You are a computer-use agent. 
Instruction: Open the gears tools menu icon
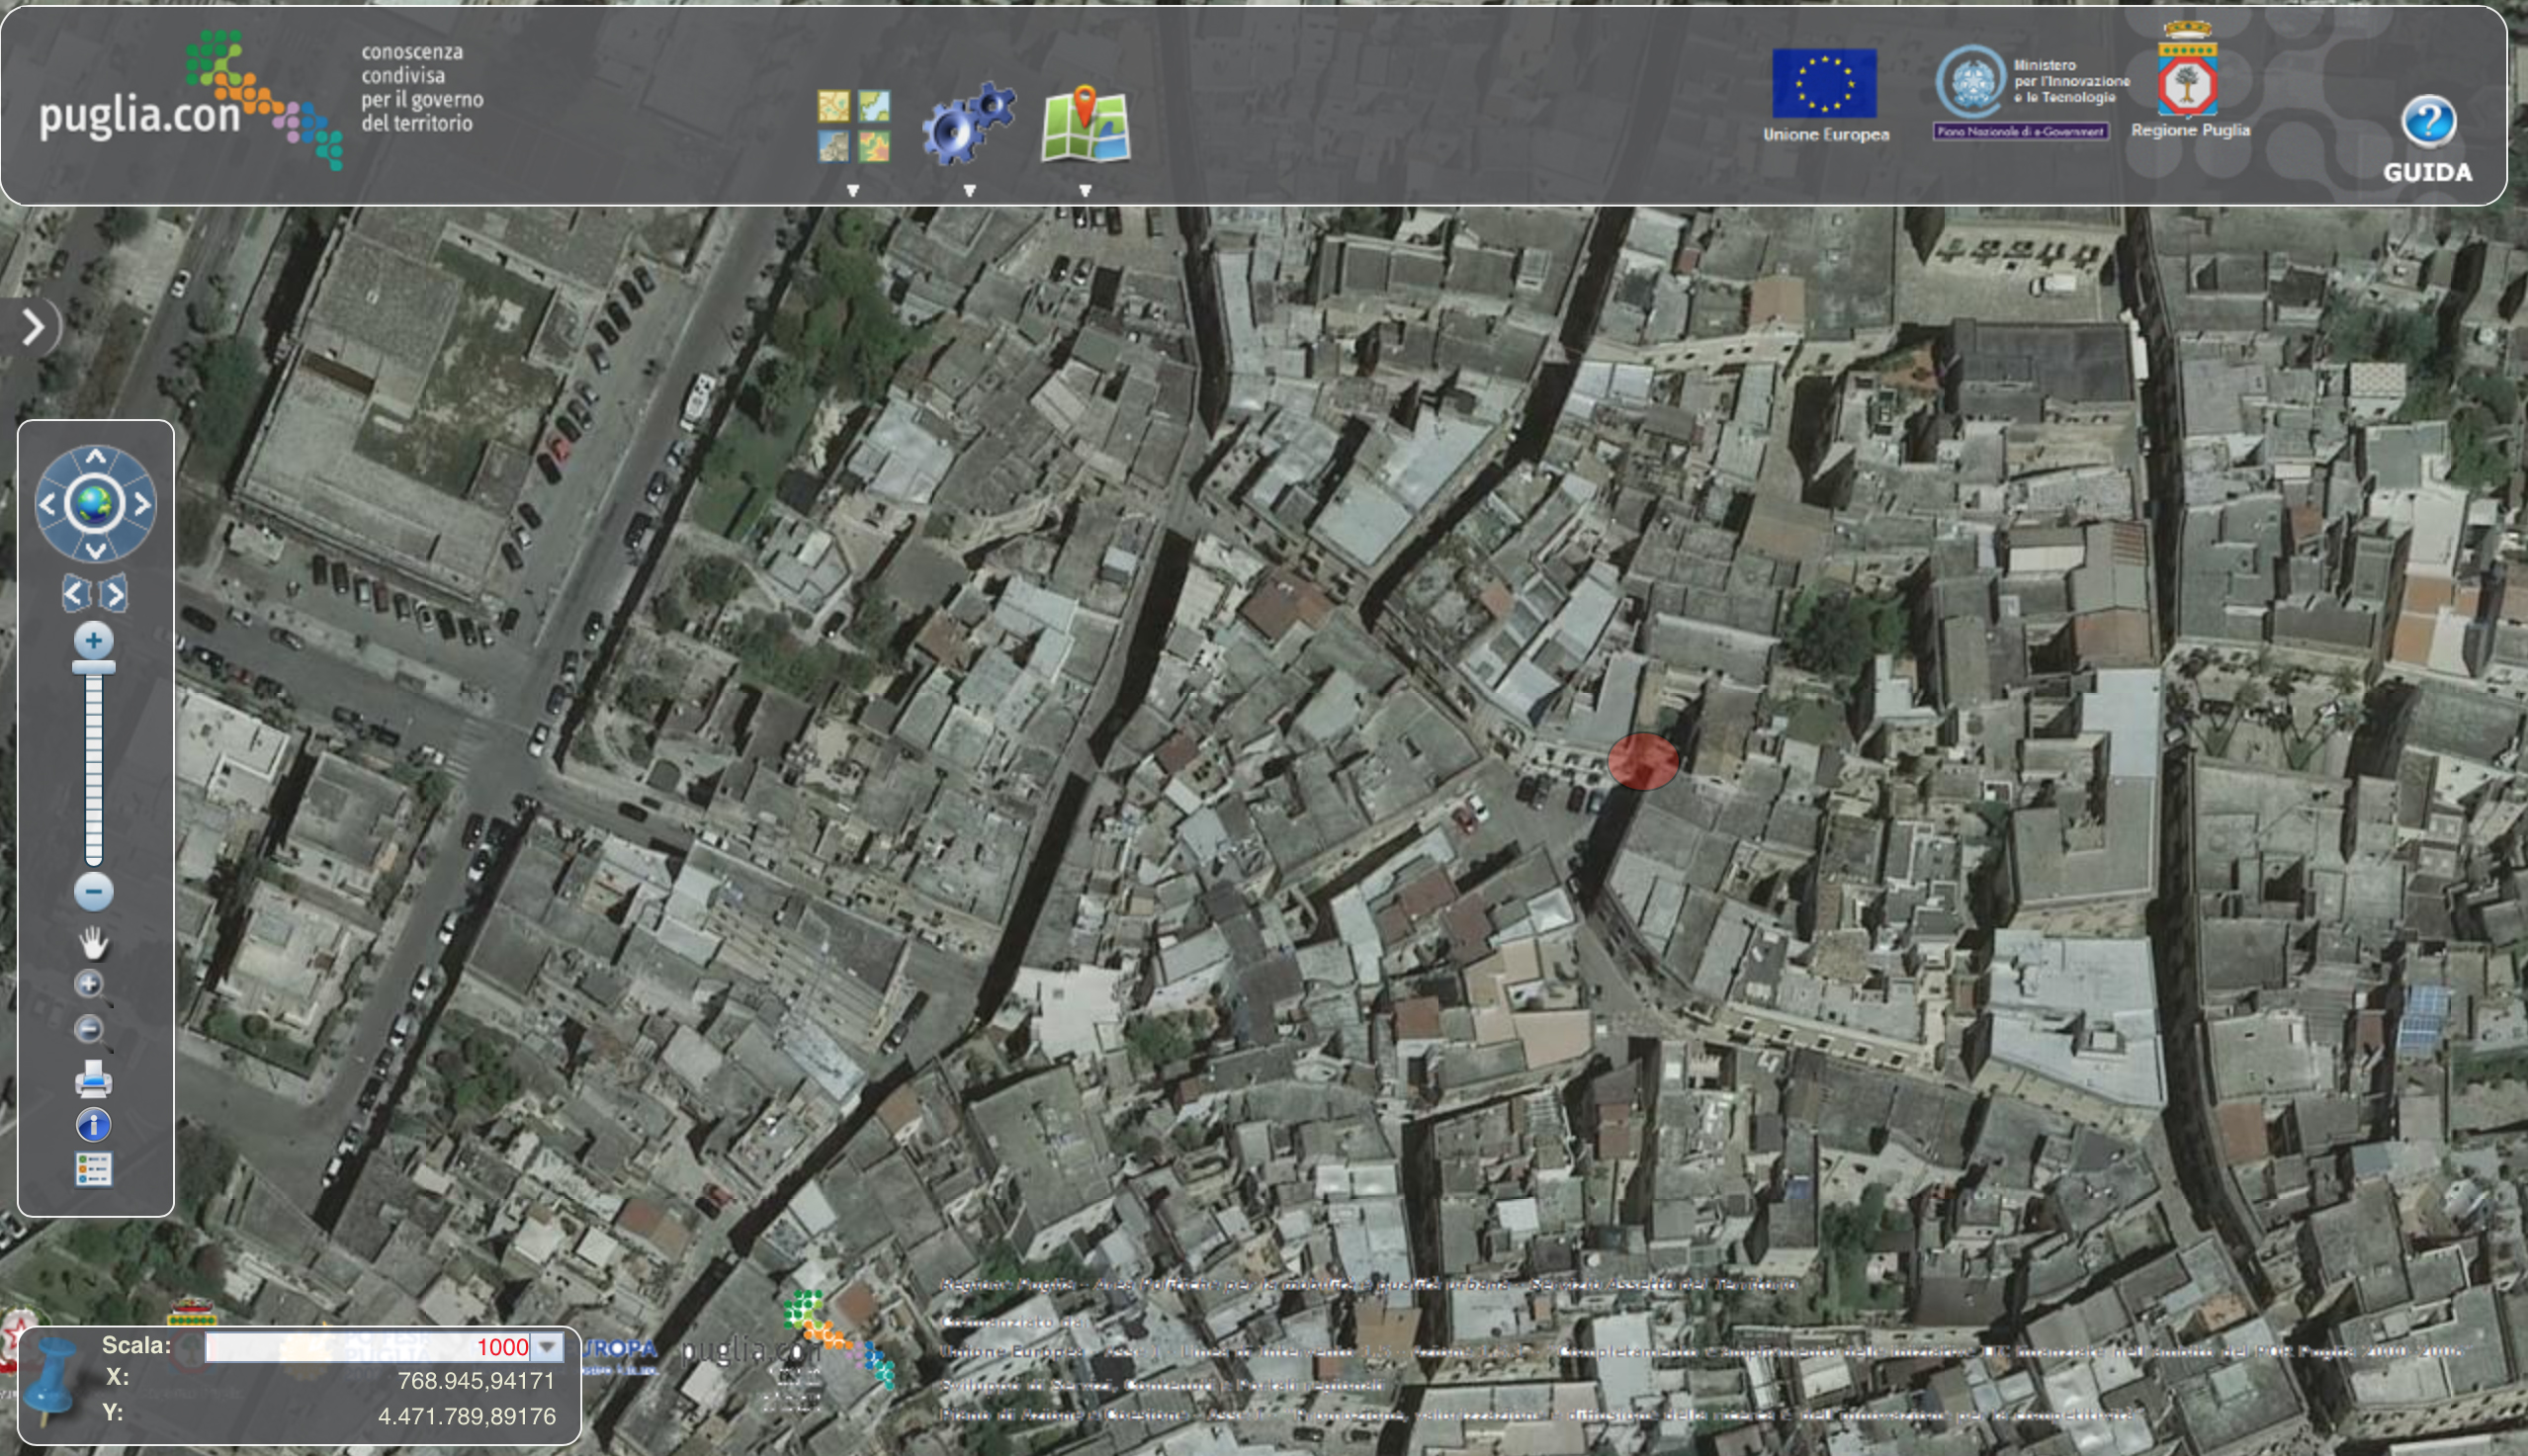pos(968,124)
